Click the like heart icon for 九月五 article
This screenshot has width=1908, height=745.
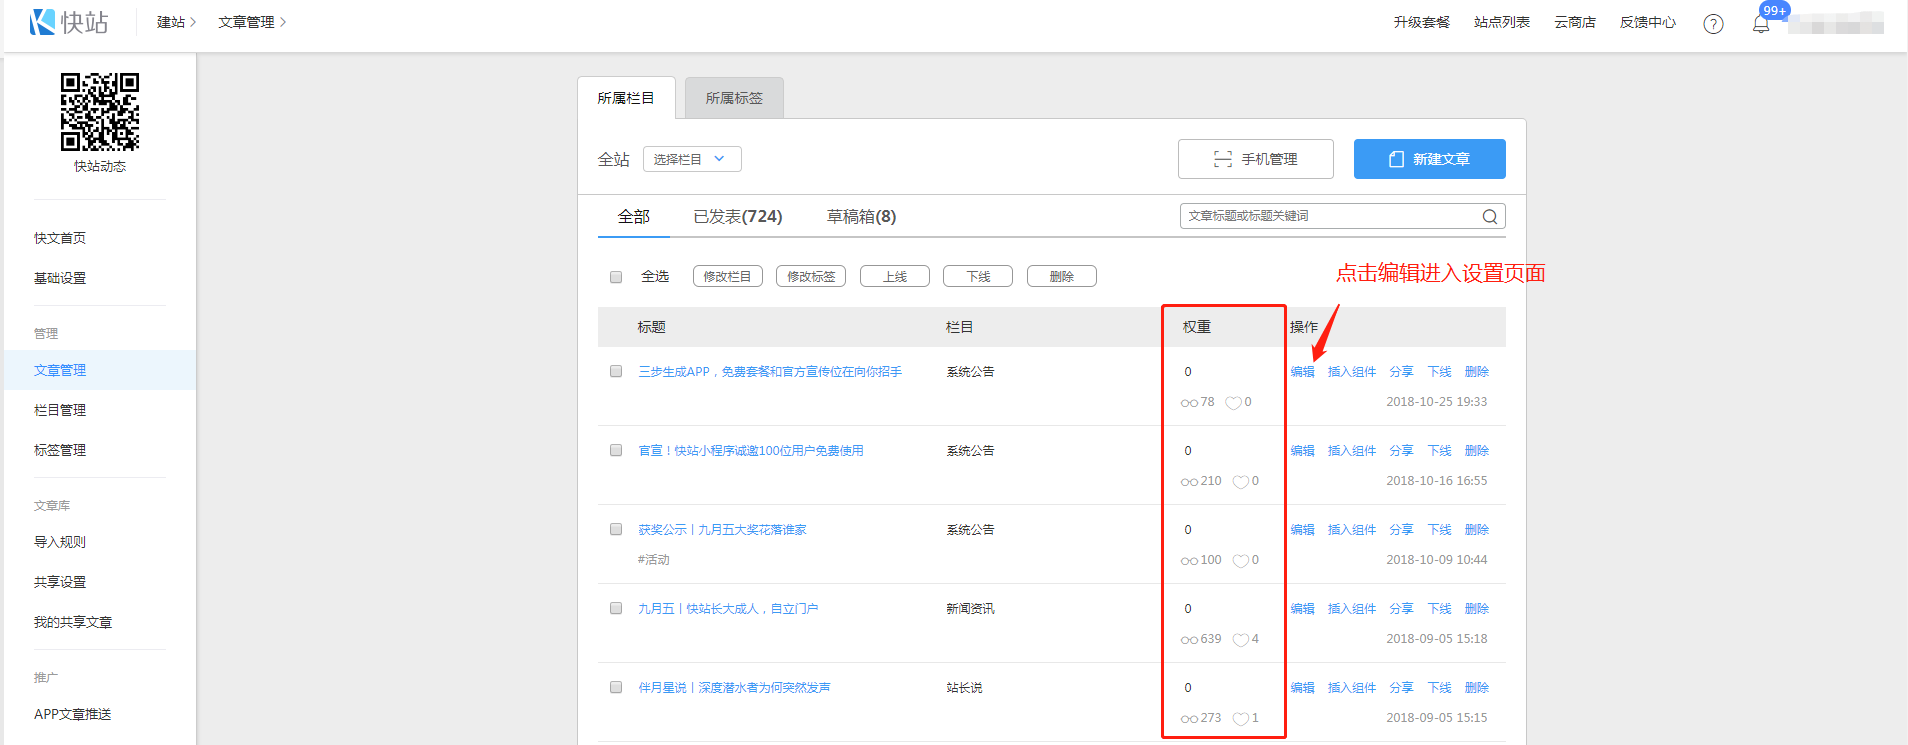coord(1240,640)
